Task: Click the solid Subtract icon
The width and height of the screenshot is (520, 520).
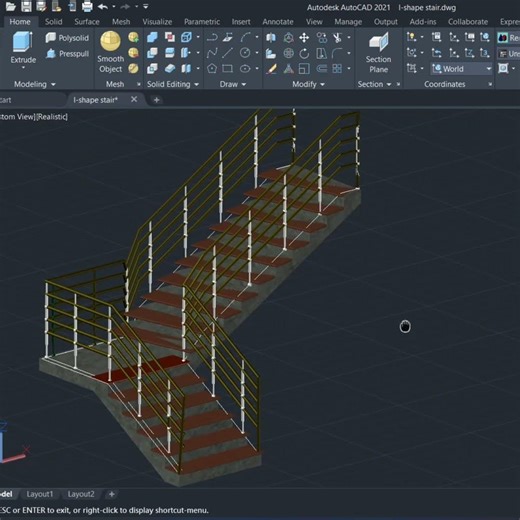Action: (152, 53)
